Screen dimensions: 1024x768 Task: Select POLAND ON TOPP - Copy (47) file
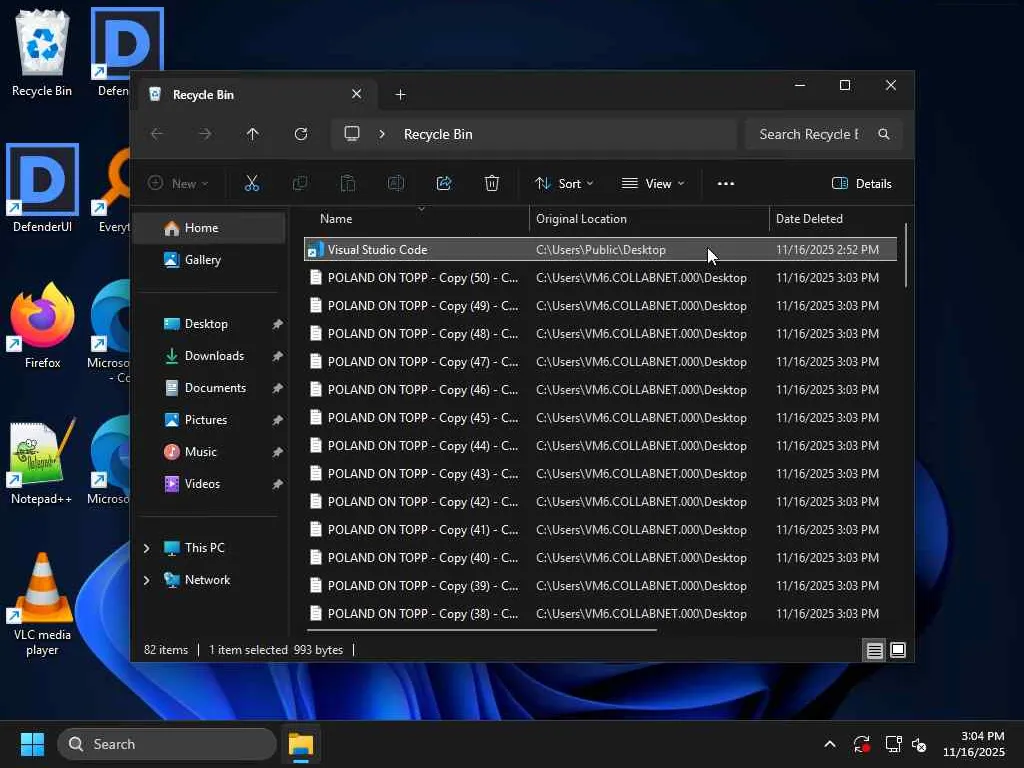point(600,362)
